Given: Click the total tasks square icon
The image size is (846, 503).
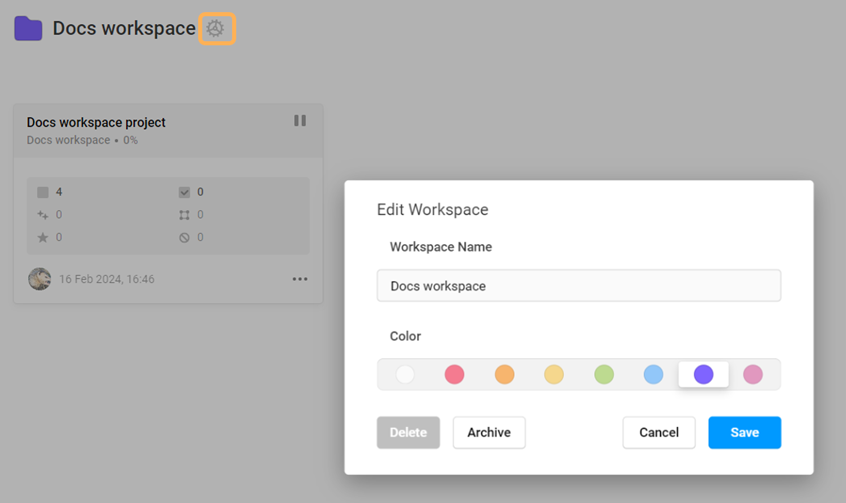Looking at the screenshot, I should [42, 192].
